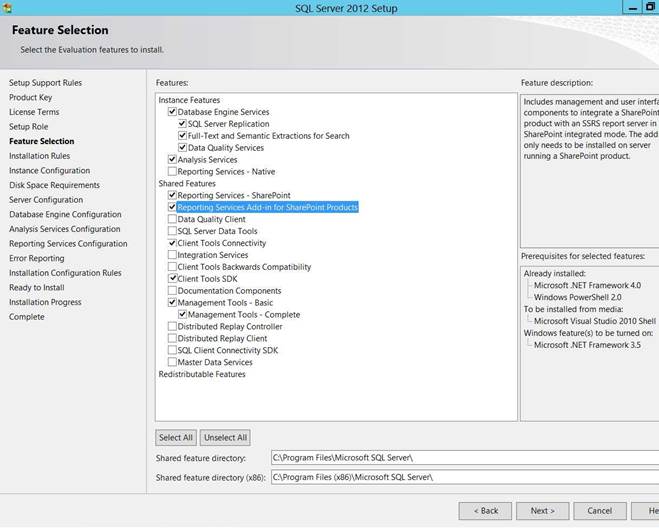Select Product Key step in sidebar
Viewport: 659px width, 528px height.
31,98
